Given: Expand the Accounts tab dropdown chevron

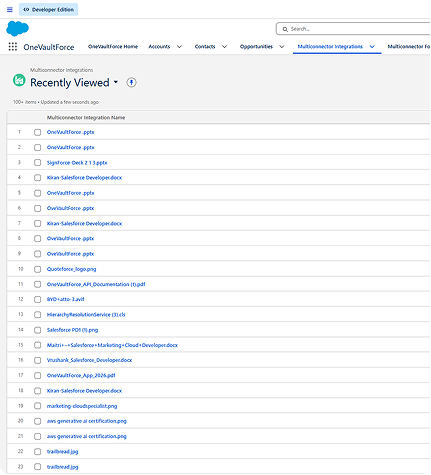Looking at the screenshot, I should (x=179, y=47).
